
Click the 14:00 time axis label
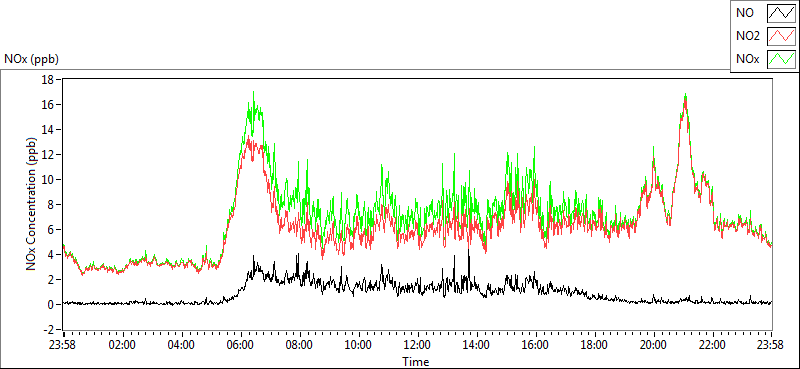[477, 345]
